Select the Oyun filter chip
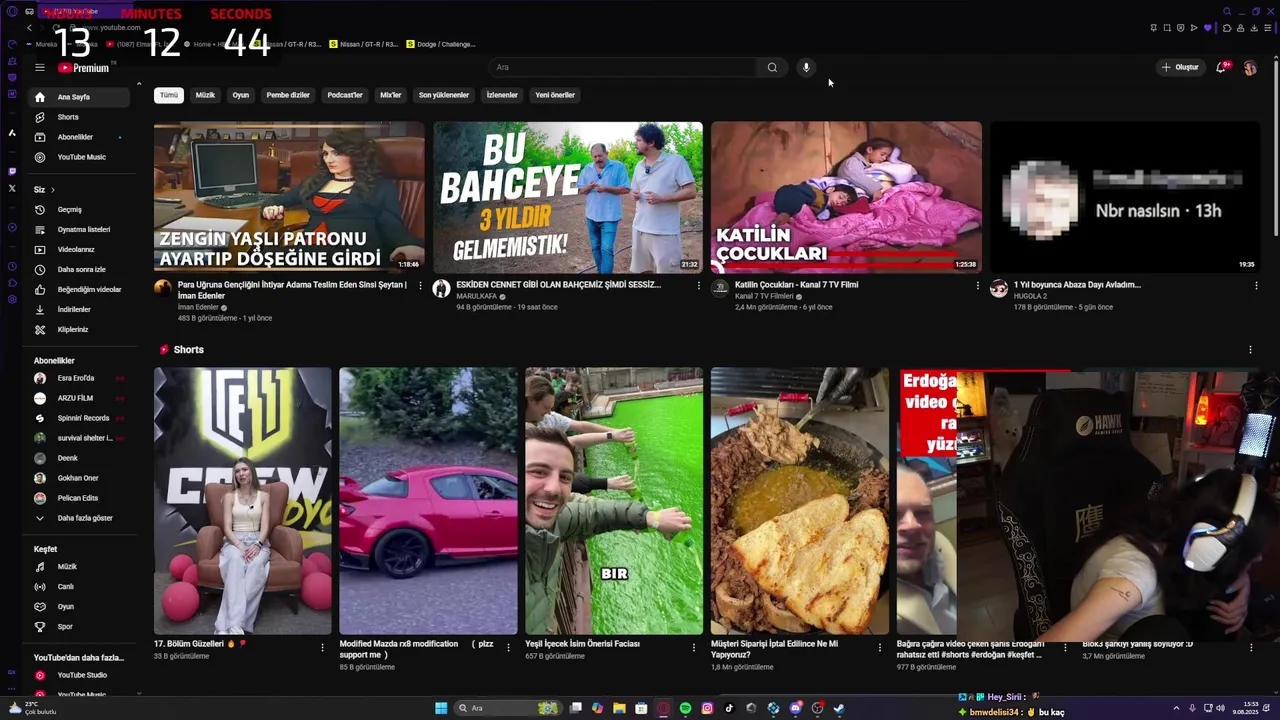 241,95
